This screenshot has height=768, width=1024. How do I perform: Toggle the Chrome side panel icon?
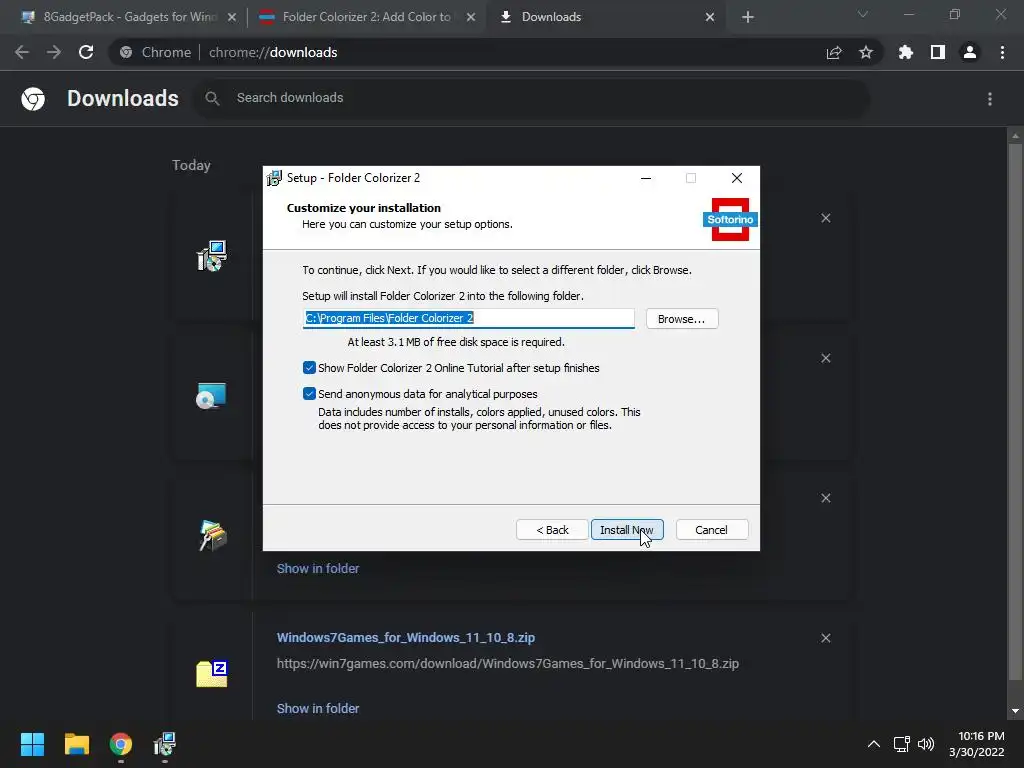click(x=938, y=52)
